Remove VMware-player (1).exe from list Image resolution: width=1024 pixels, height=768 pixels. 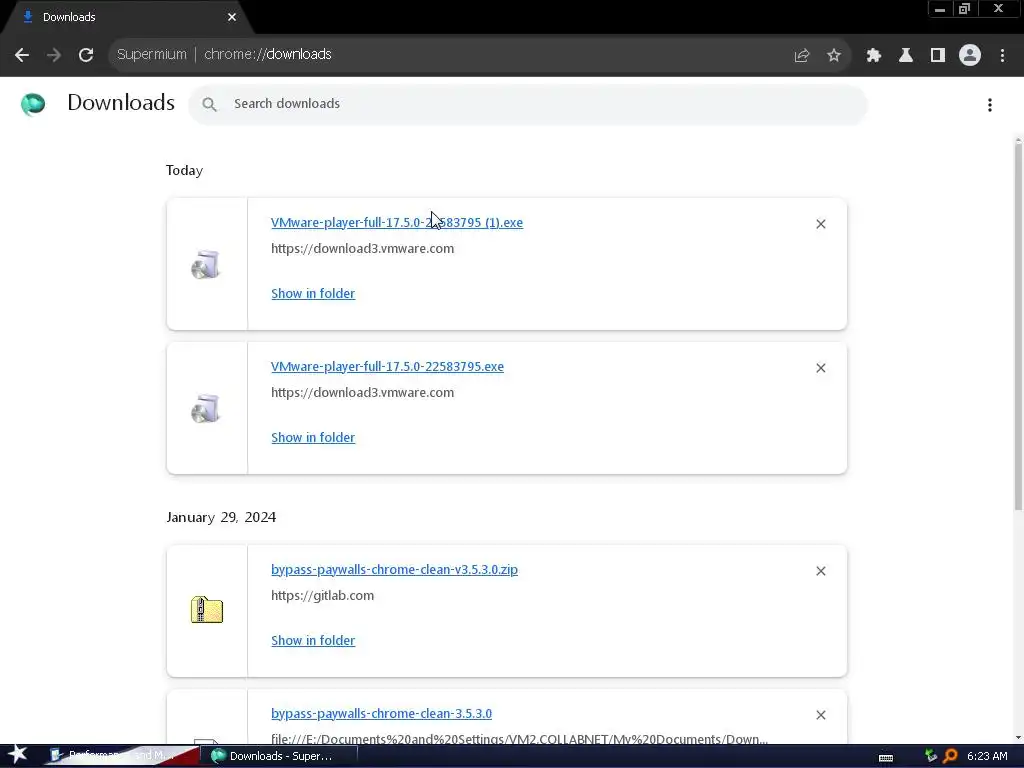coord(820,224)
